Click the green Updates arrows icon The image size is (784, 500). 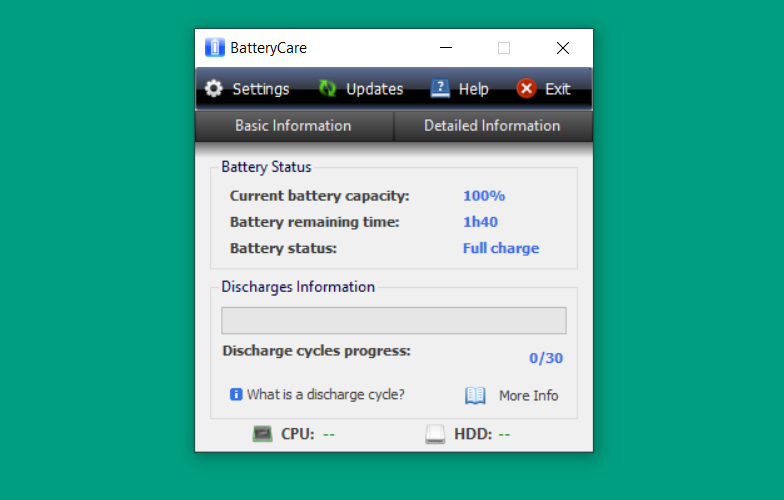click(x=328, y=88)
